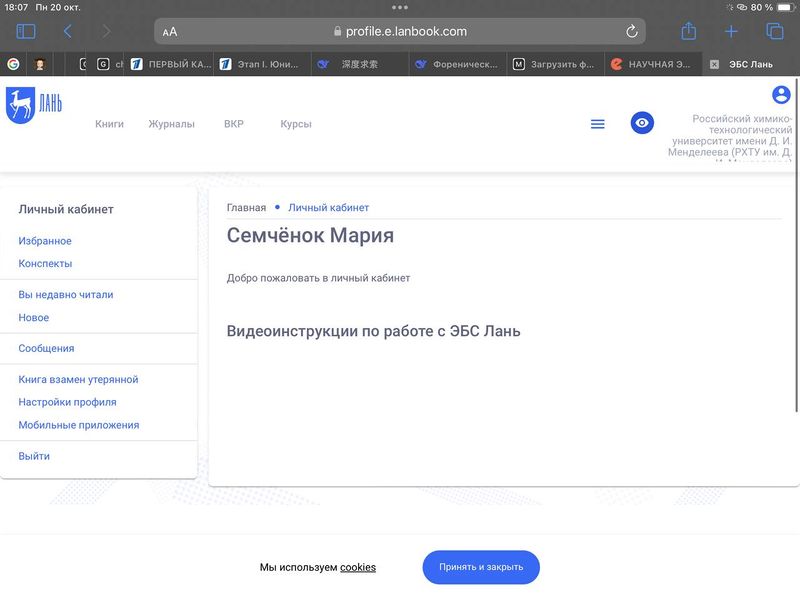Tap the Safari share icon
This screenshot has height=600, width=800.
click(688, 32)
